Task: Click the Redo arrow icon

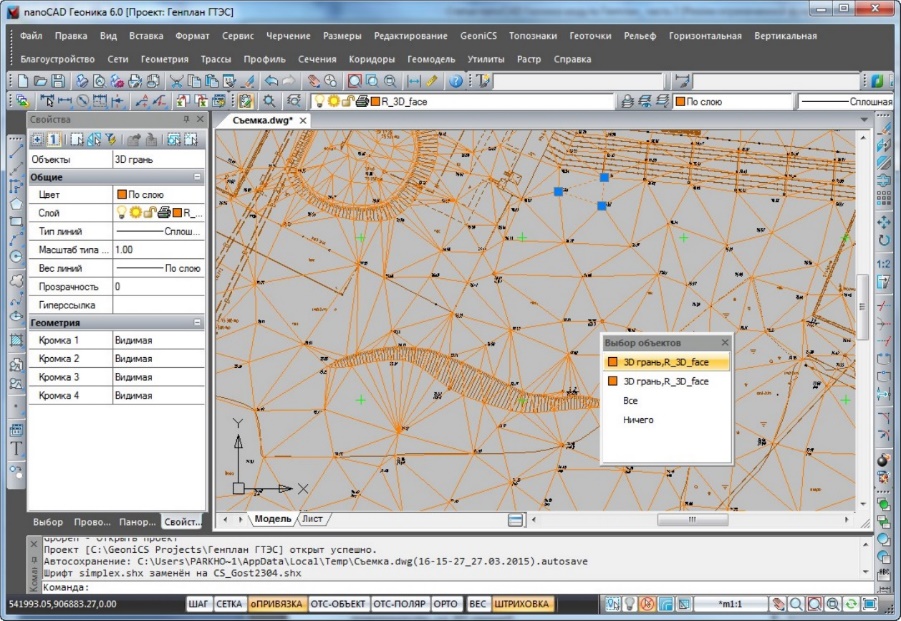Action: [x=289, y=81]
